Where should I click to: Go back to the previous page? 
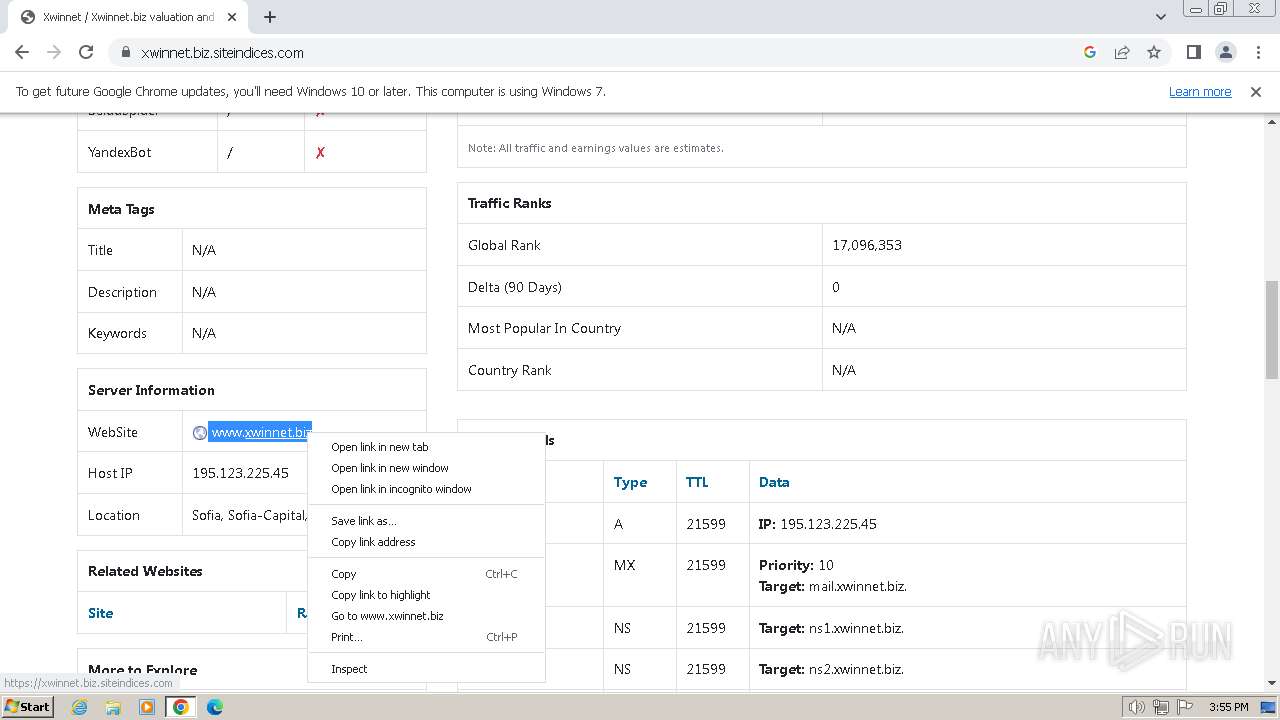coord(22,52)
